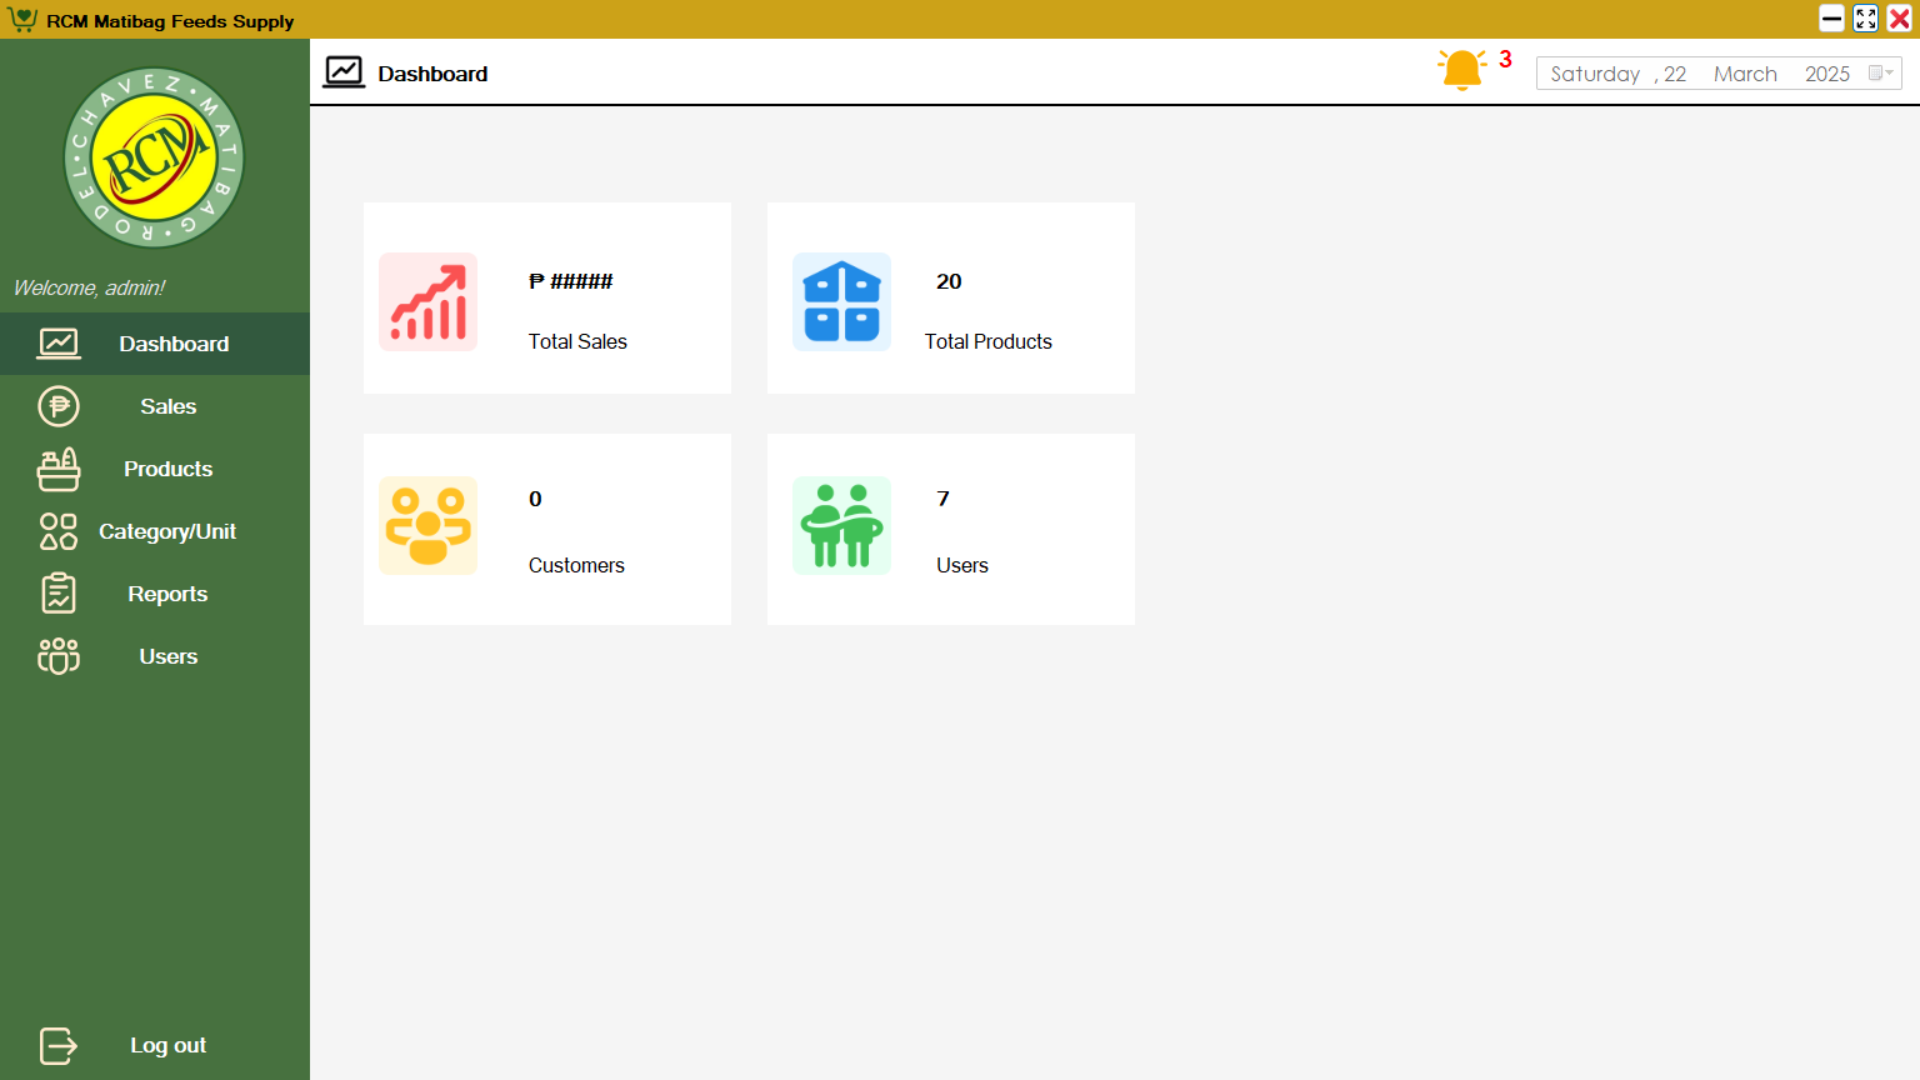Click the Log out door icon
The image size is (1920, 1080).
click(x=59, y=1046)
